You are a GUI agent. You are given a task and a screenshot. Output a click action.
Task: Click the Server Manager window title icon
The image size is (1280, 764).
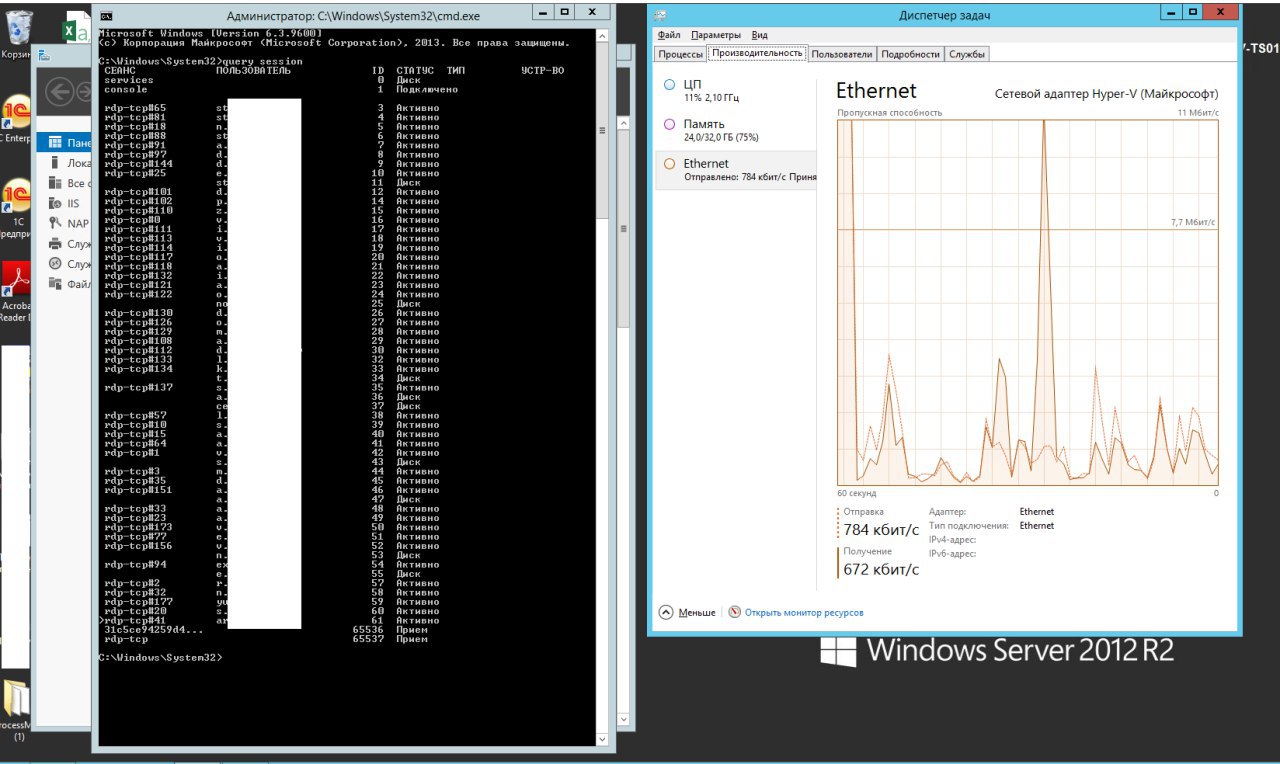click(44, 55)
